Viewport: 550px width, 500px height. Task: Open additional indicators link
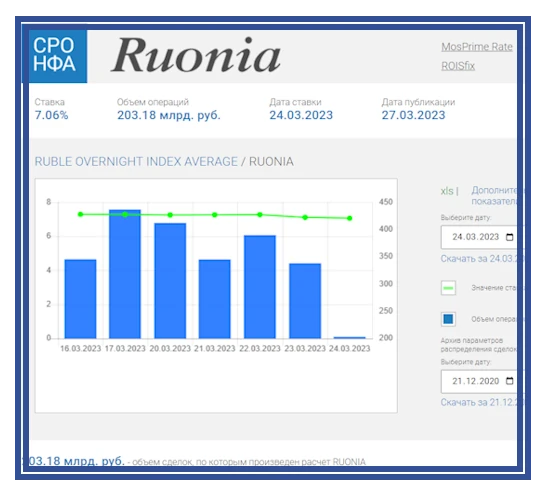pos(494,195)
